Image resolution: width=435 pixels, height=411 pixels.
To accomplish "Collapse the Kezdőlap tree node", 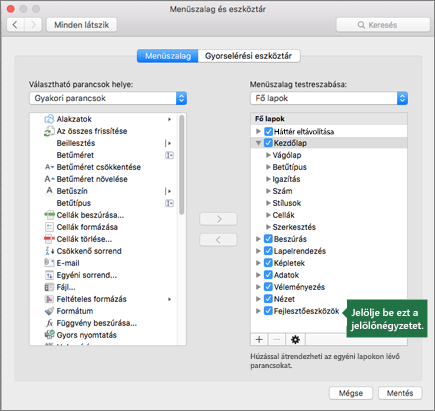I will tap(258, 143).
